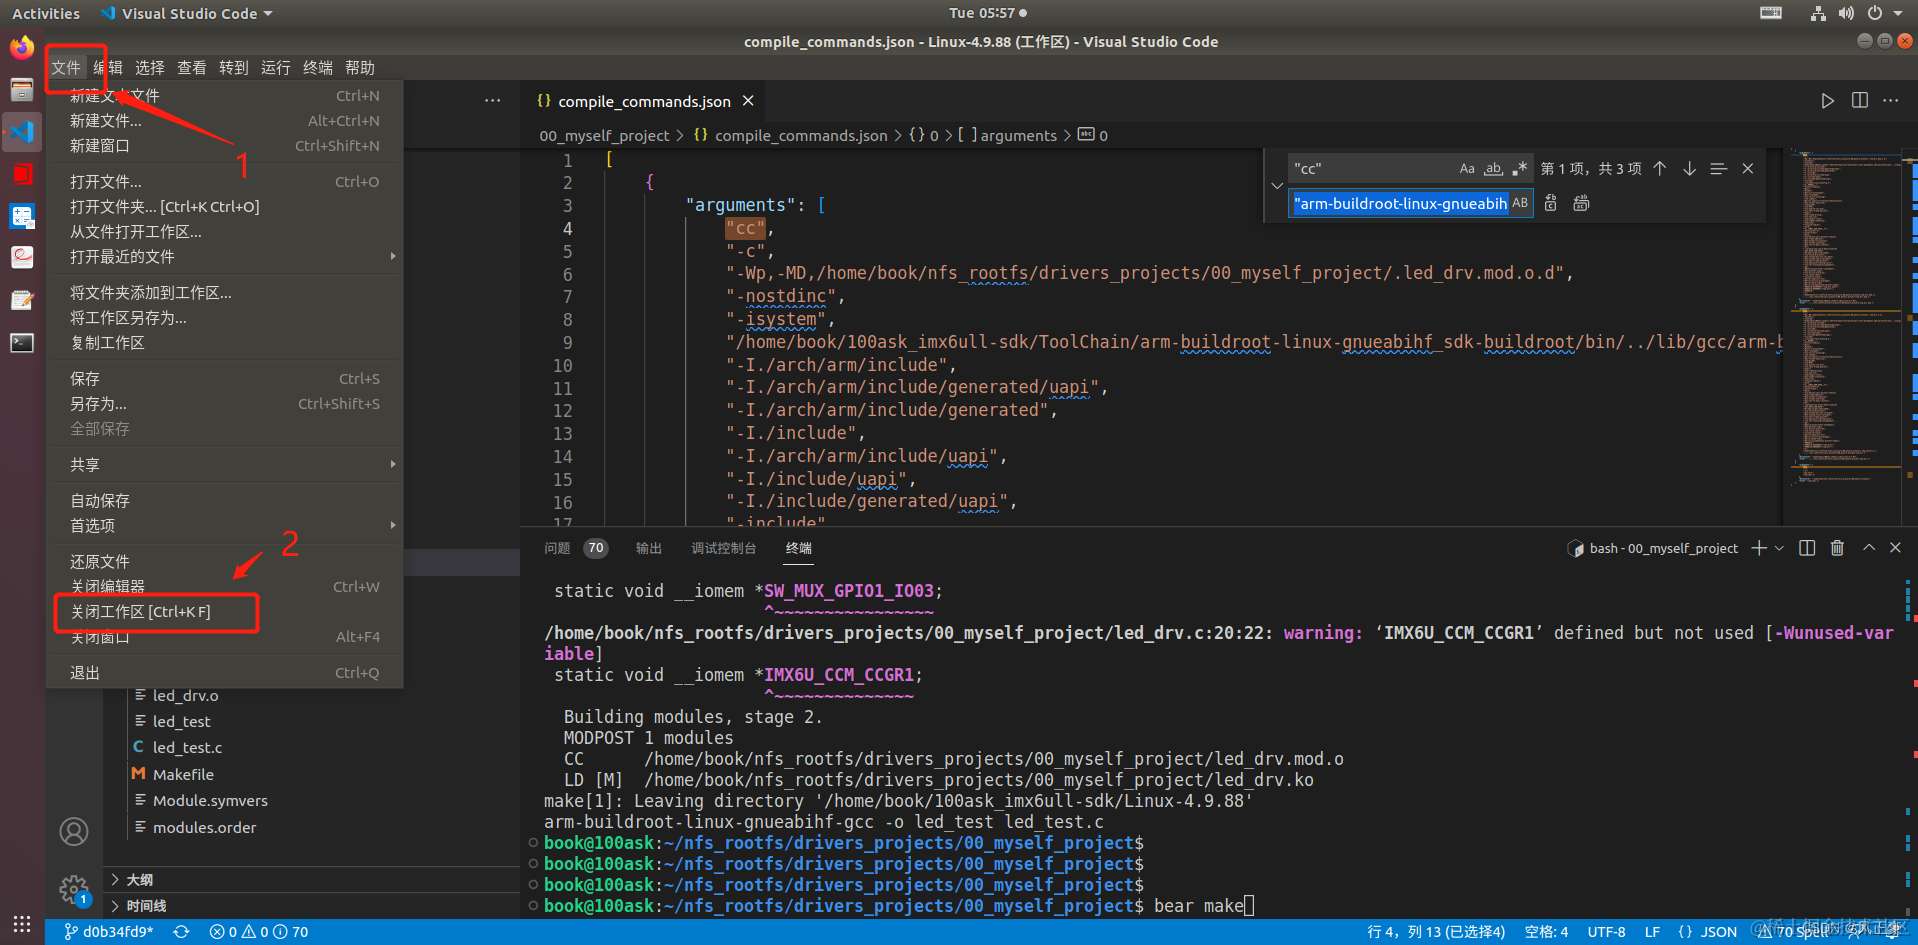Open the terminal launch profile dropdown arrow

[1779, 548]
